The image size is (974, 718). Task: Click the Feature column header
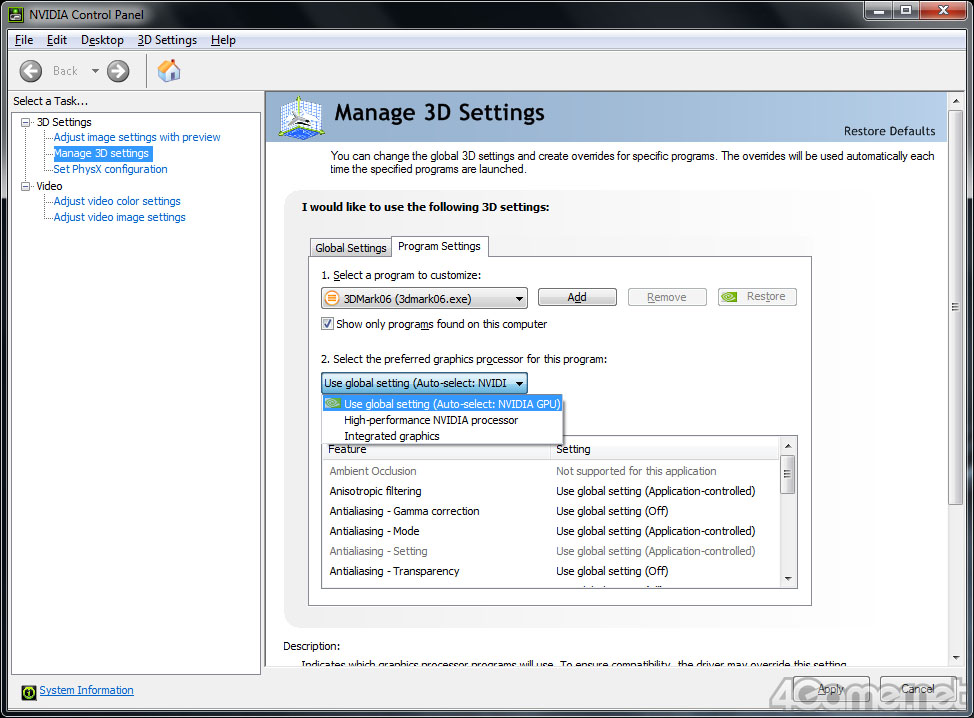pyautogui.click(x=436, y=450)
